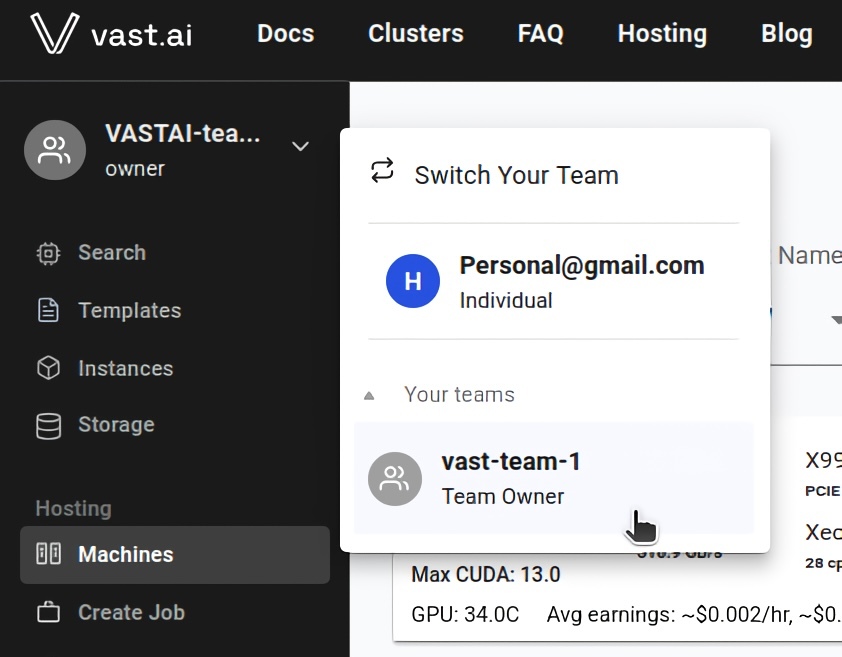
Task: Click the Avg earnings text
Action: [x=694, y=615]
